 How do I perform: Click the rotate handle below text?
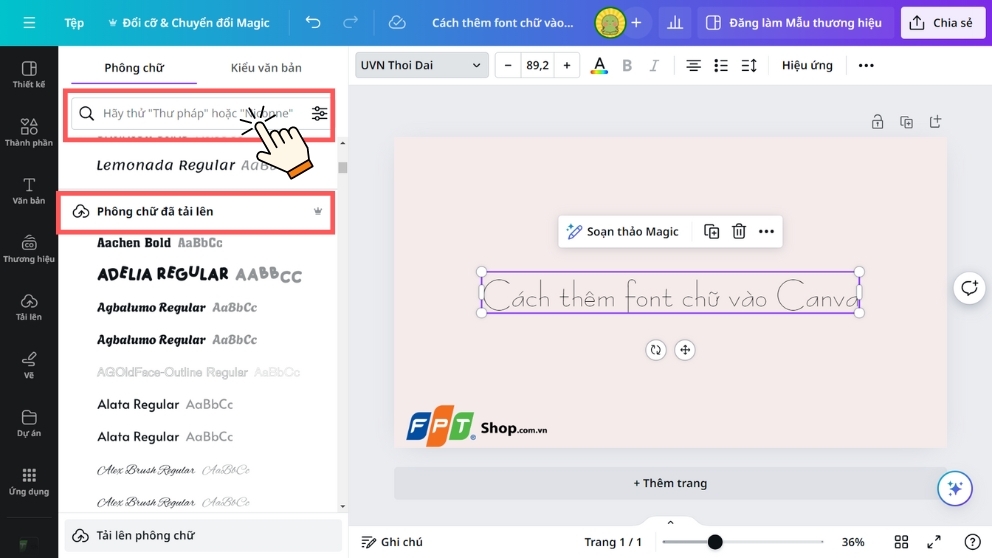pyautogui.click(x=656, y=350)
